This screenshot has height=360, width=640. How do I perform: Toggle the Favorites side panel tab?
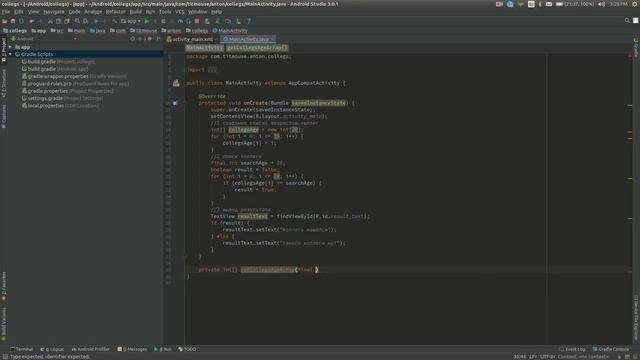coord(4,286)
